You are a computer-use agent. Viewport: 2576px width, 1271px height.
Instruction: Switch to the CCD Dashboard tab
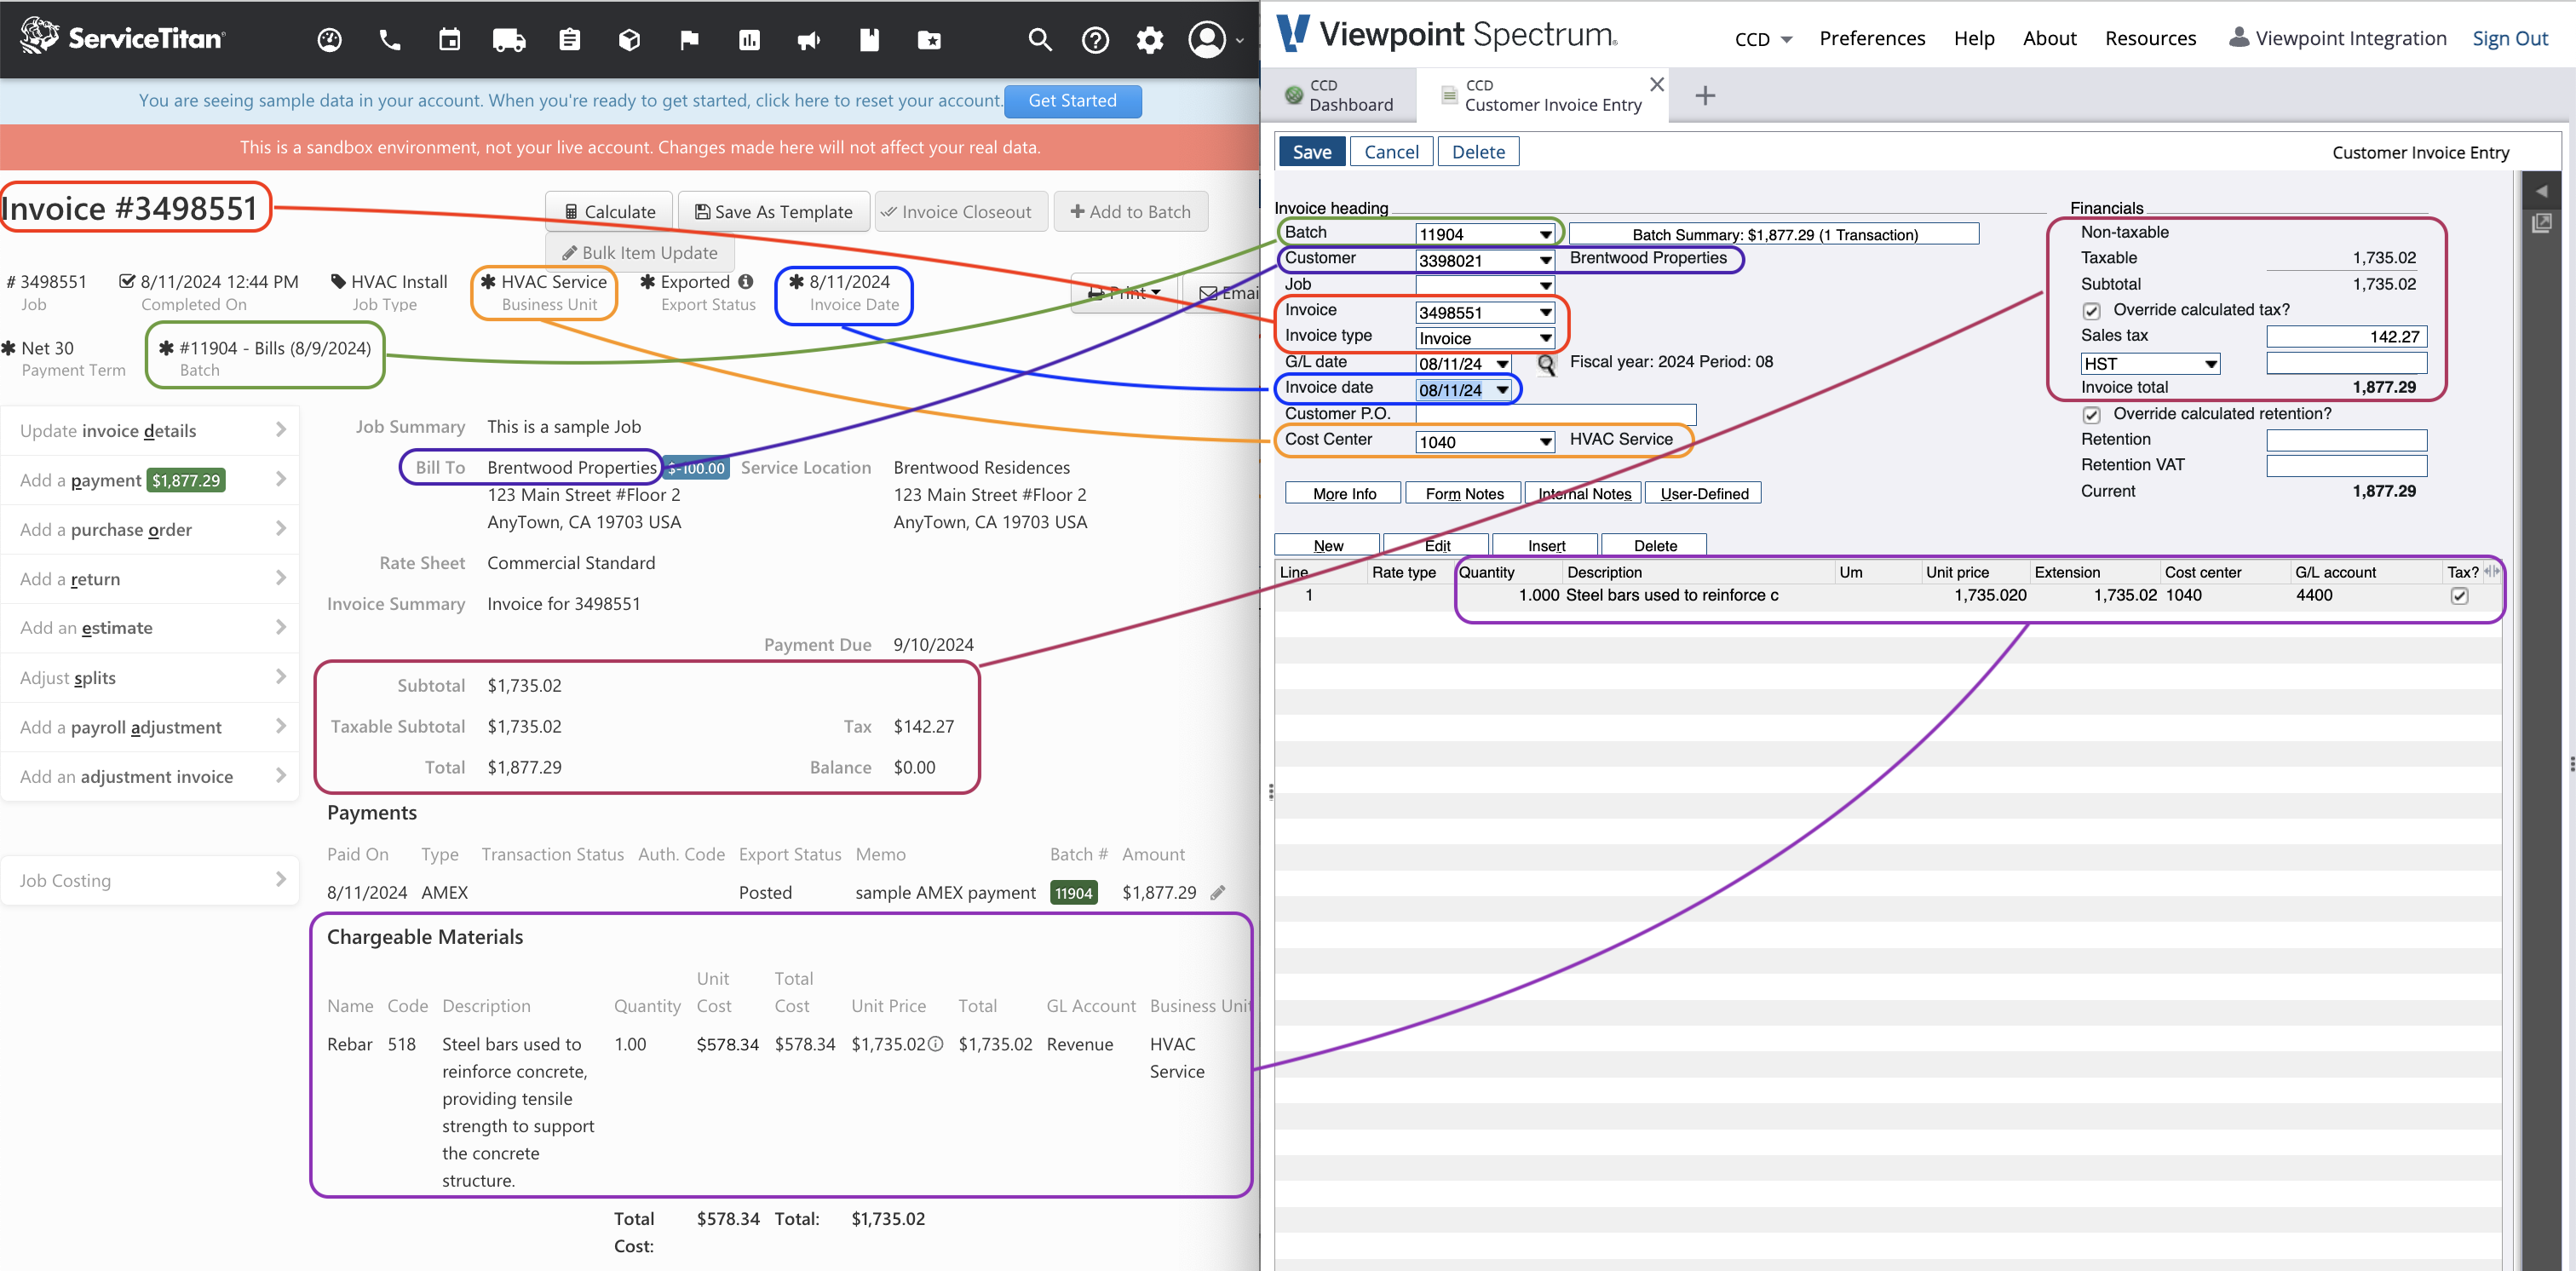[1339, 95]
